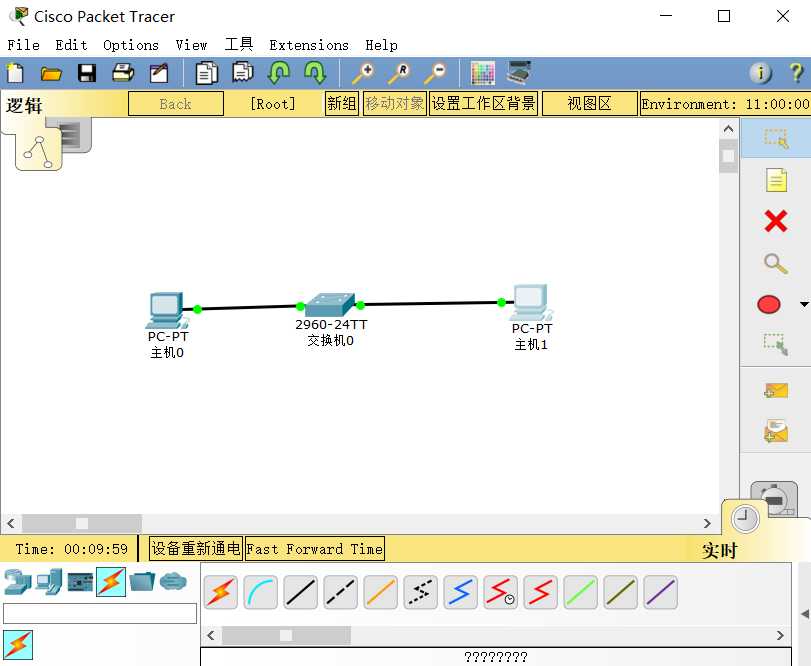This screenshot has width=811, height=666.
Task: Copy using the toolbar copy icon
Action: click(207, 73)
